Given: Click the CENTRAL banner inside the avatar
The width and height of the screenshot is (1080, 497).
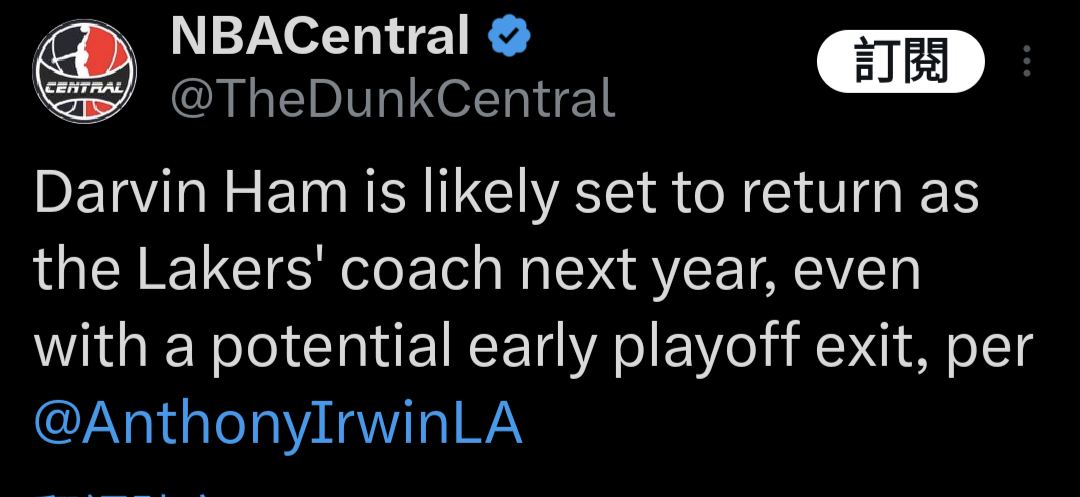Looking at the screenshot, I should pyautogui.click(x=84, y=88).
